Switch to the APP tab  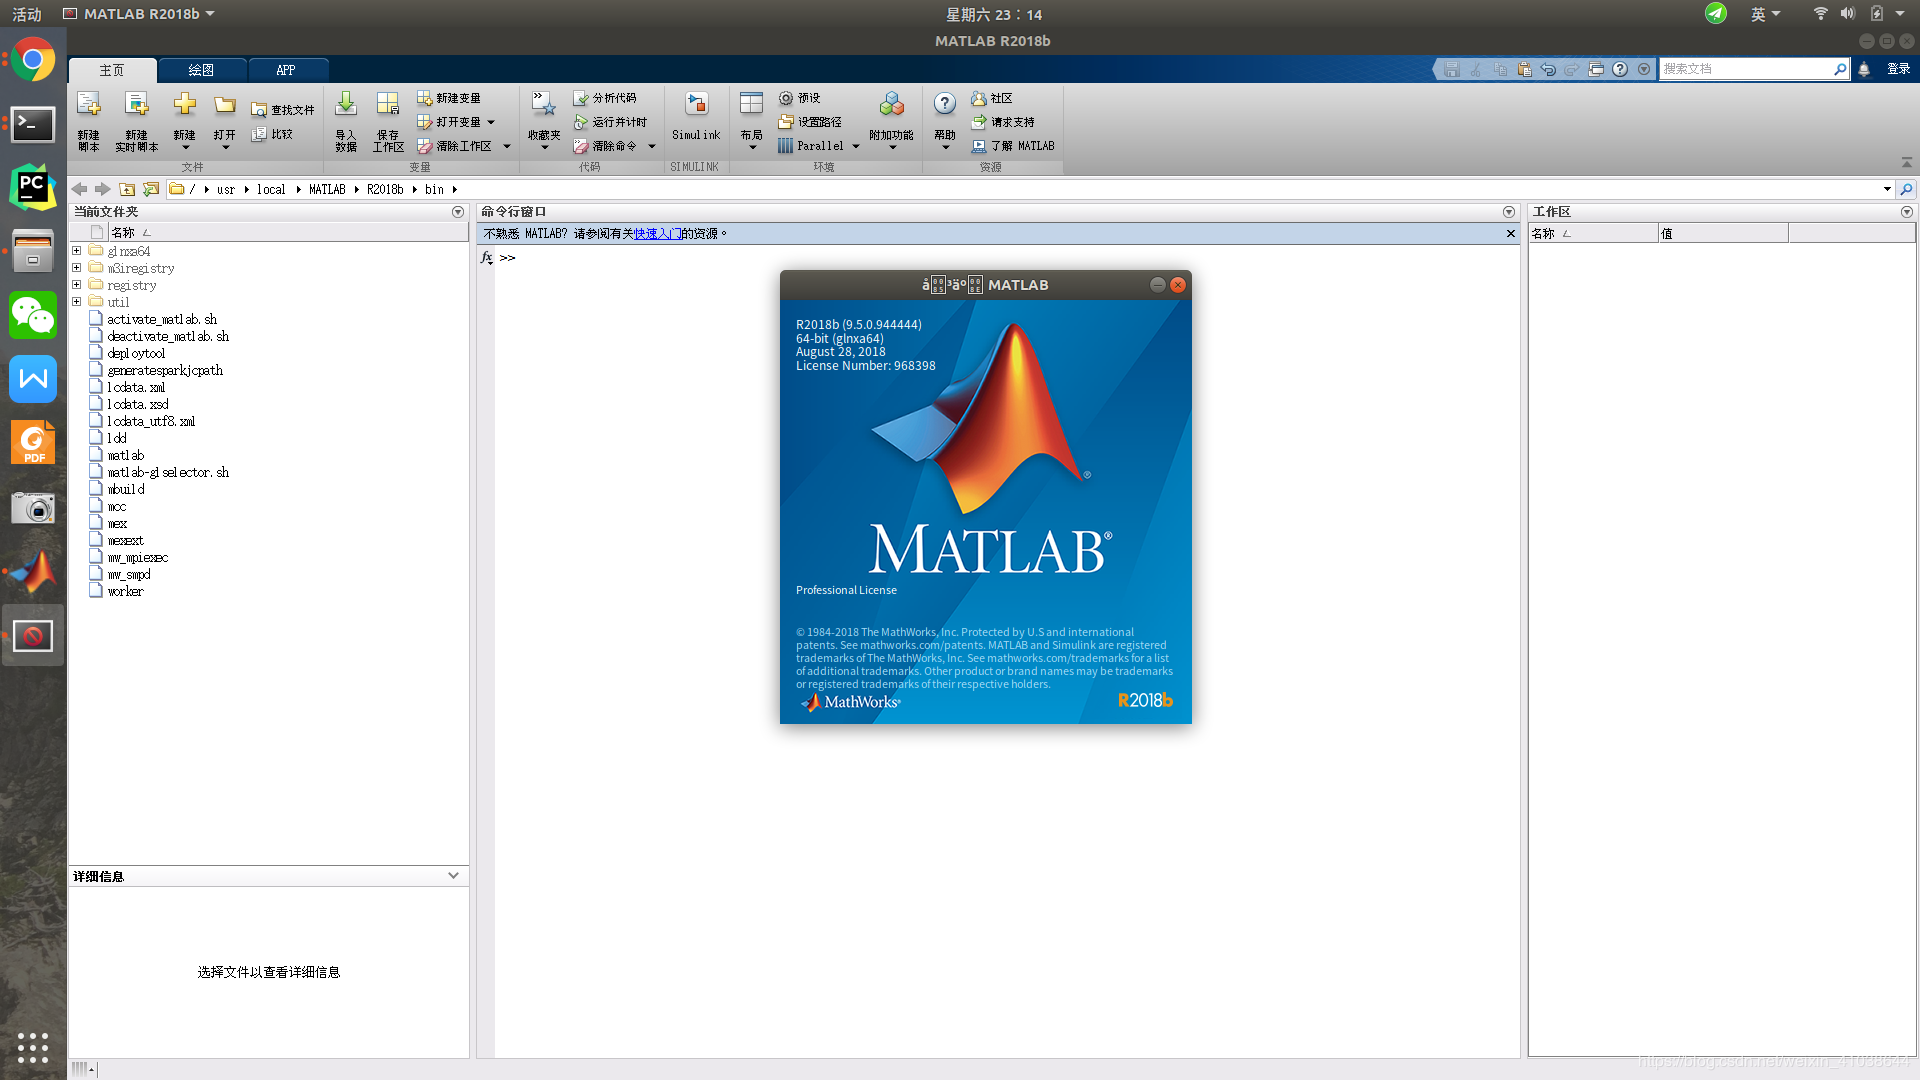point(286,70)
